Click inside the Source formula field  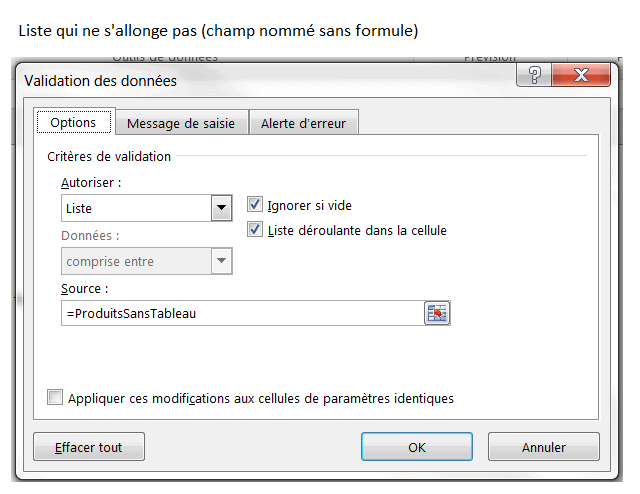tap(240, 313)
